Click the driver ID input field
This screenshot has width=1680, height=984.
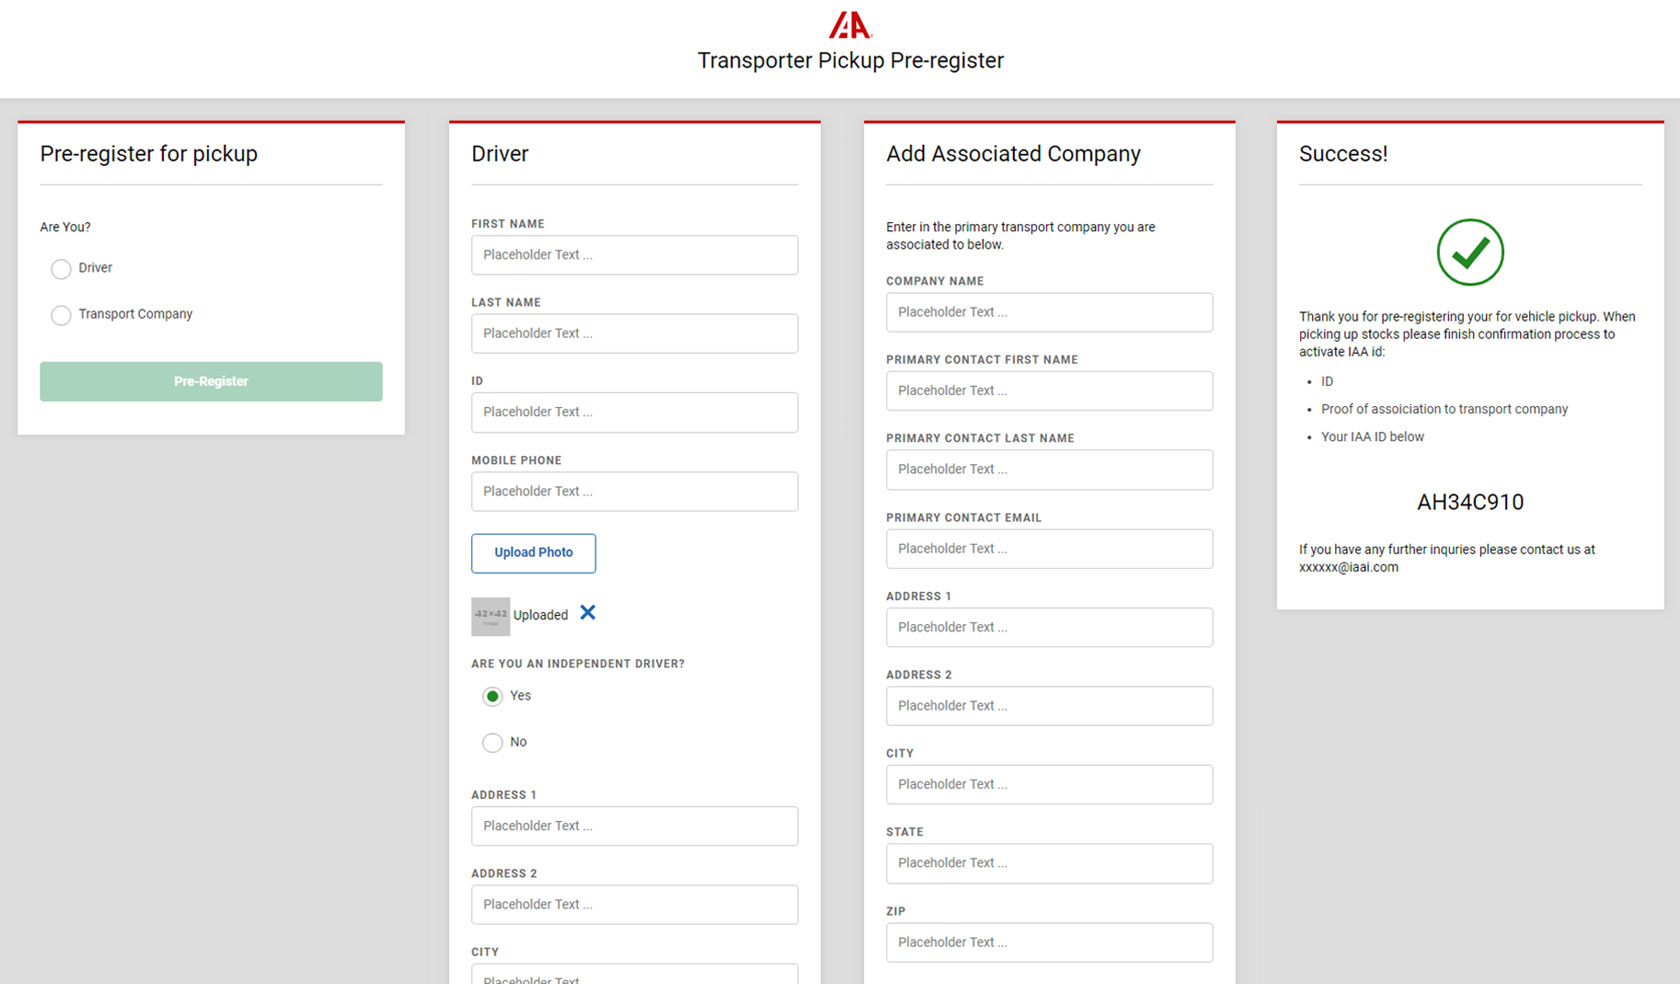634,412
